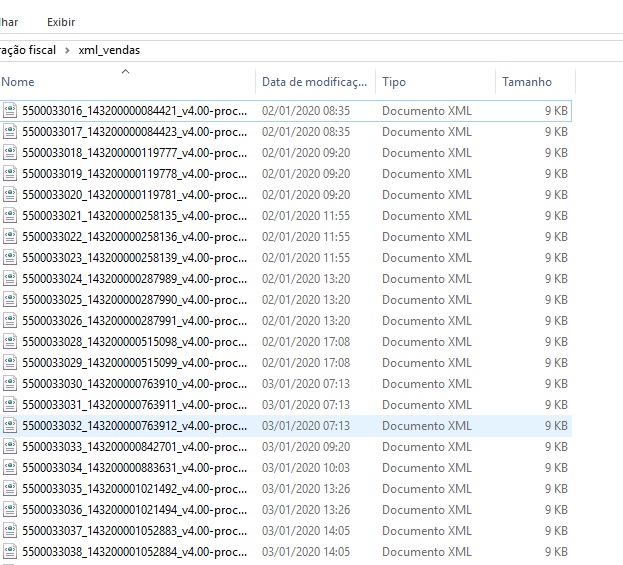The width and height of the screenshot is (623, 565).
Task: Select file name 5500033023_143200000258139_v4.00-proc...
Action: pyautogui.click(x=134, y=258)
